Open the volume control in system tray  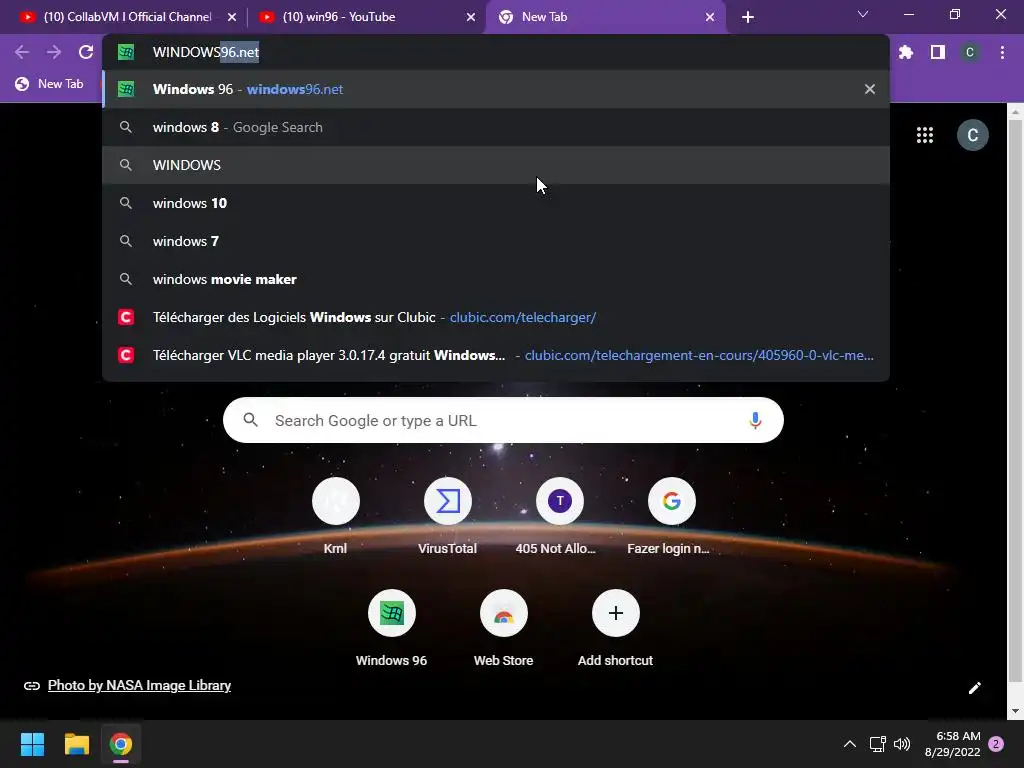pyautogui.click(x=902, y=744)
